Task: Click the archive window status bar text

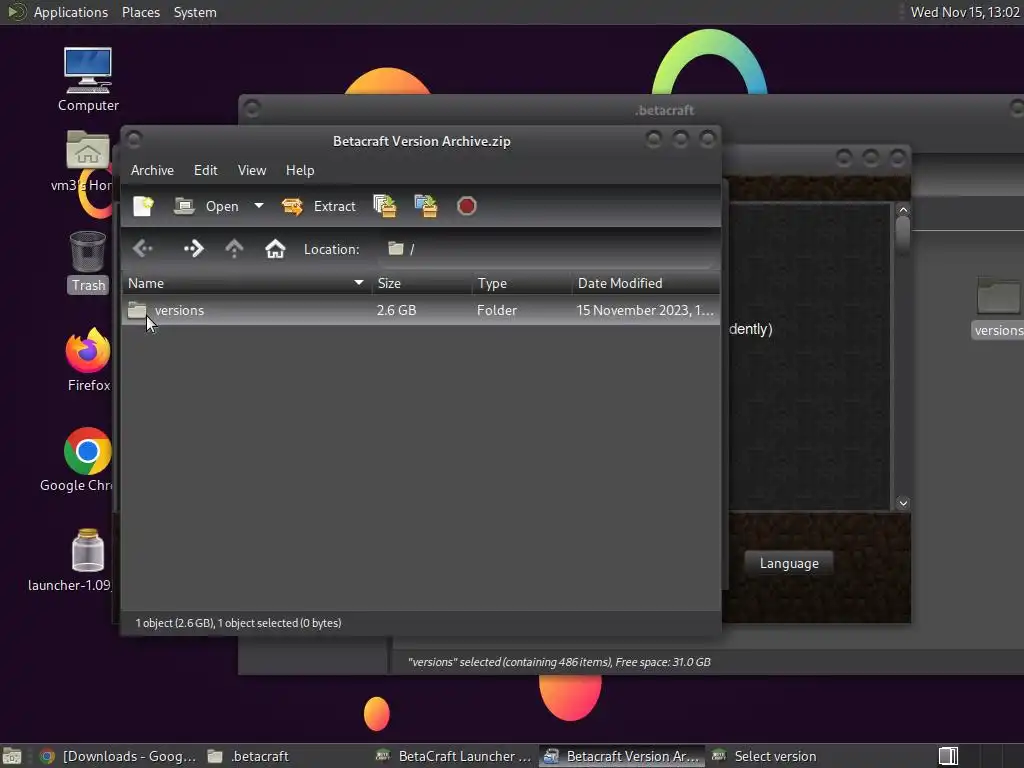Action: (238, 623)
